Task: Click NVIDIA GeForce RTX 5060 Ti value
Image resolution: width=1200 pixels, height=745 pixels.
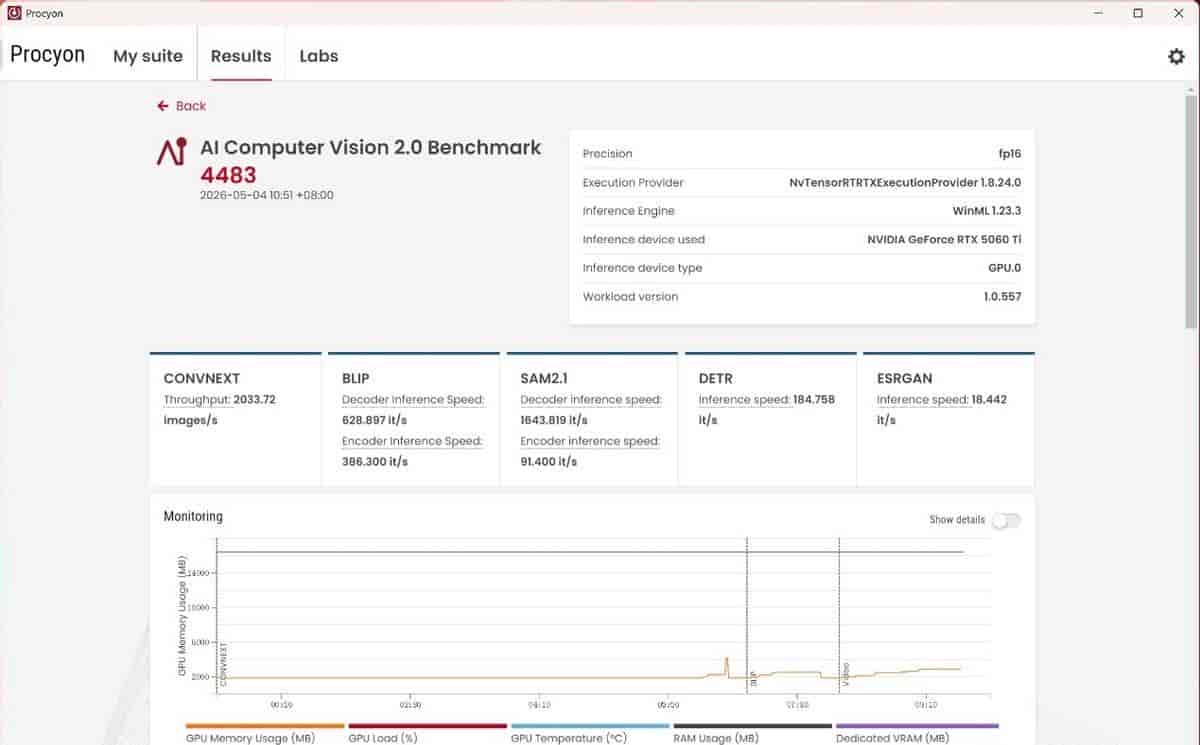Action: point(944,240)
